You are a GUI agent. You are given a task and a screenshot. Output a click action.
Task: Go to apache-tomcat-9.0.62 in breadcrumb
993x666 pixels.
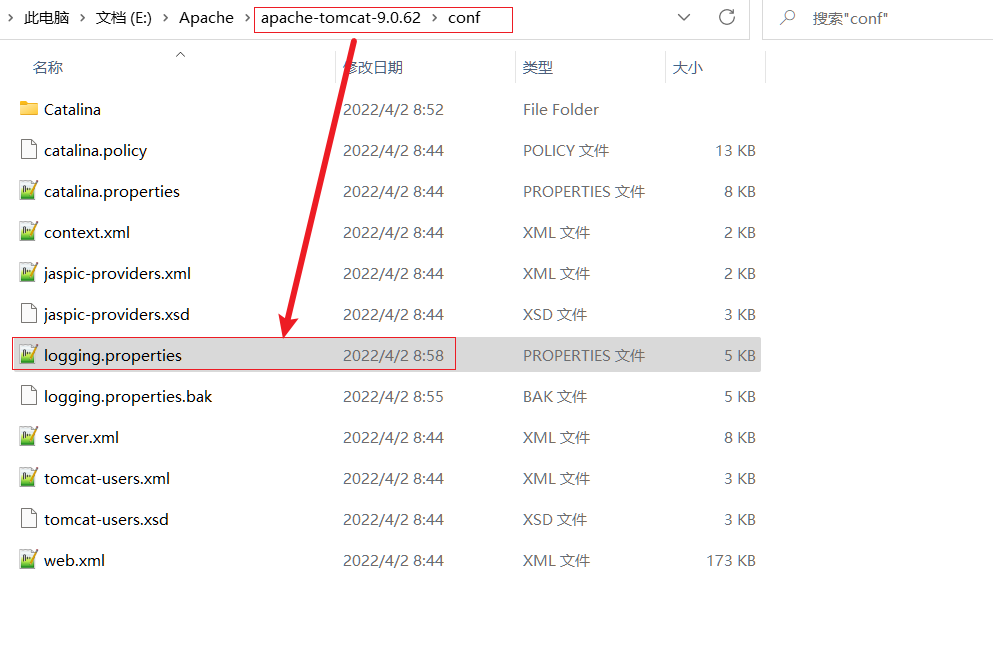(341, 18)
